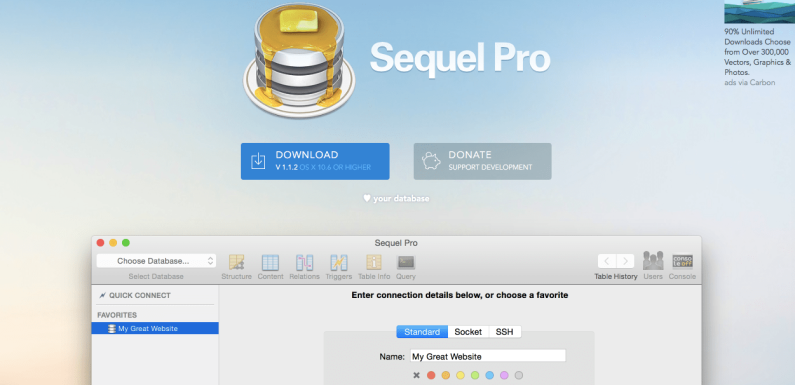The height and width of the screenshot is (385, 795).
Task: Select My Great Website favorite
Action: coord(155,328)
